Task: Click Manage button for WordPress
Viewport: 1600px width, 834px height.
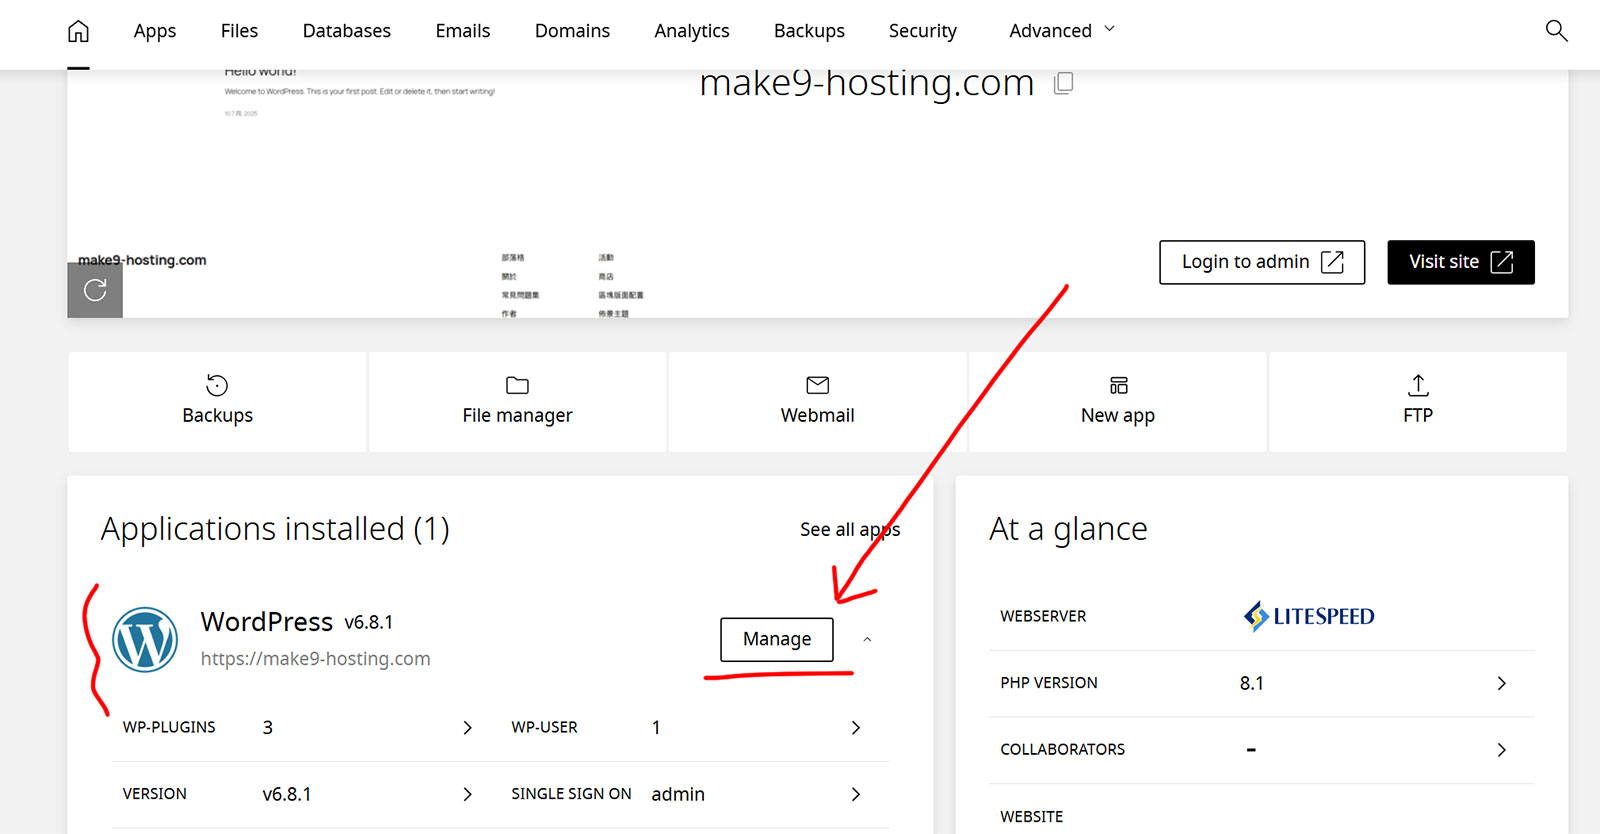Action: pos(777,639)
